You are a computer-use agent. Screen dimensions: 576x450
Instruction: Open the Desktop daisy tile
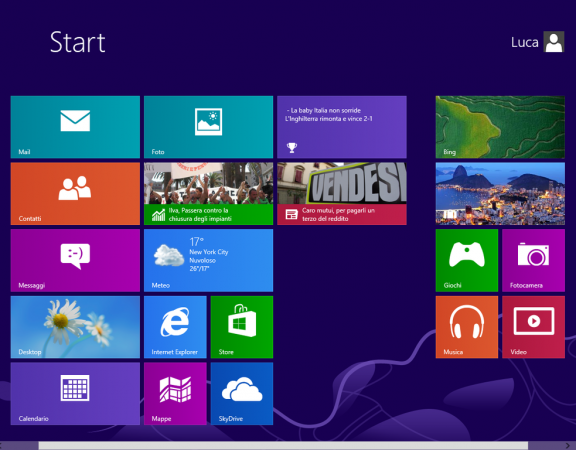coord(75,327)
